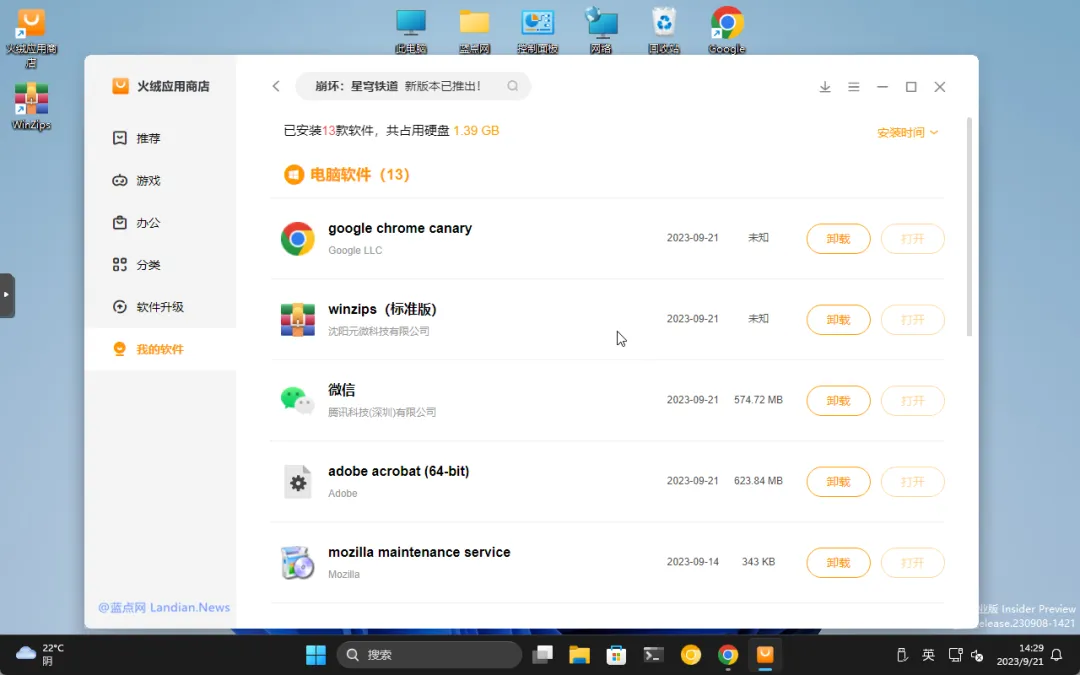
Task: Expand the 安装时间 sort dropdown
Action: pyautogui.click(x=907, y=132)
